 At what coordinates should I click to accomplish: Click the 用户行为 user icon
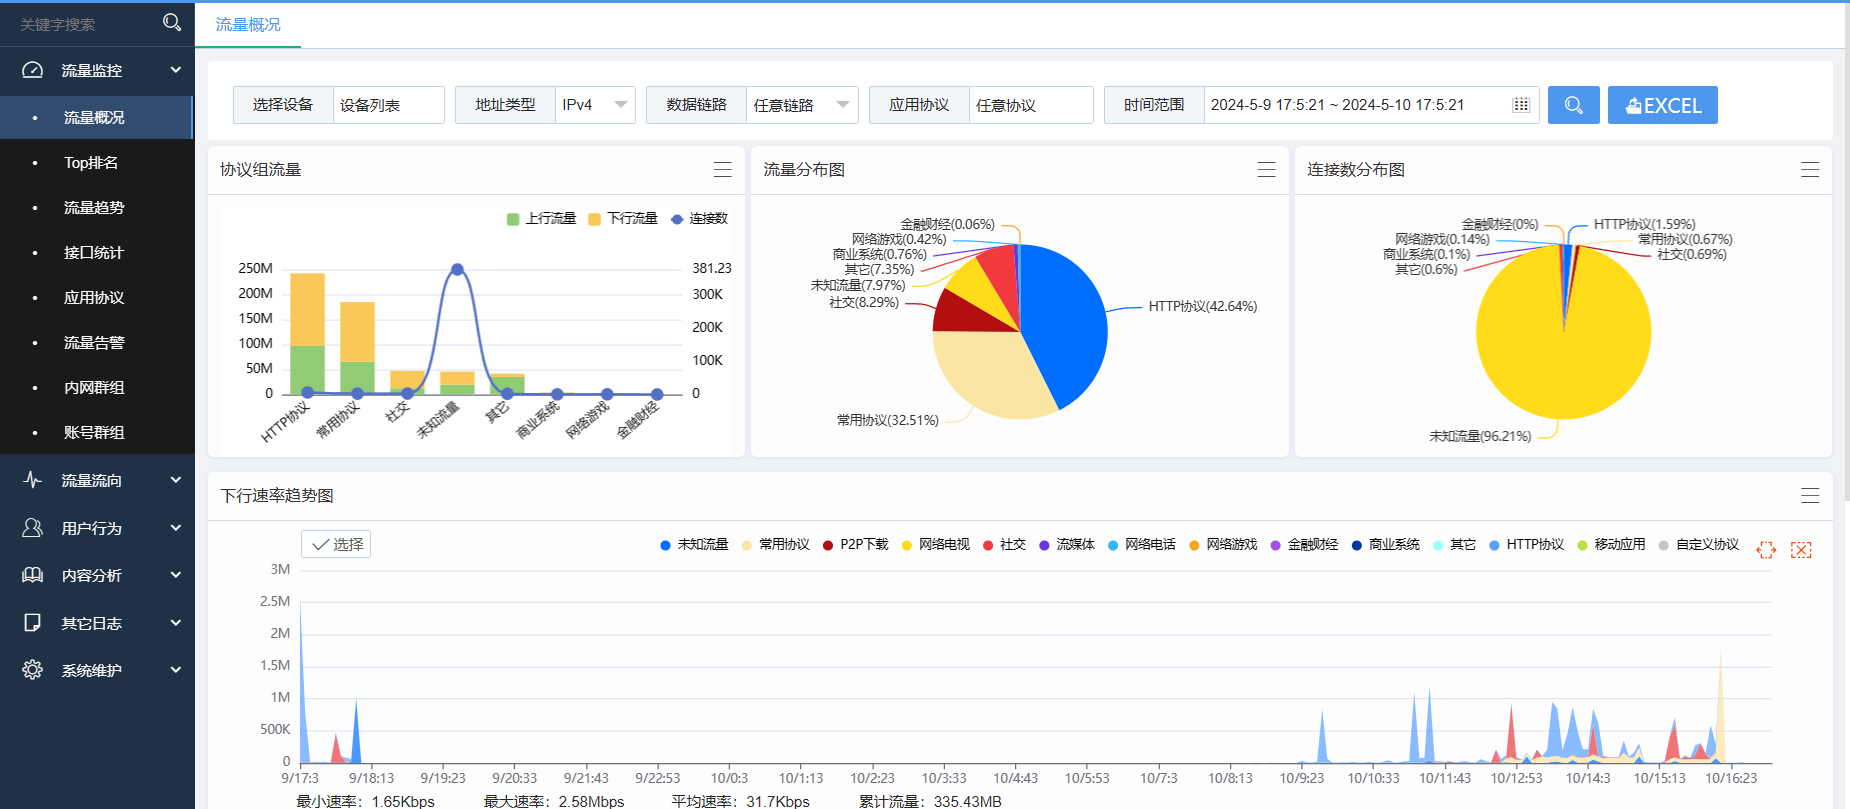click(33, 527)
